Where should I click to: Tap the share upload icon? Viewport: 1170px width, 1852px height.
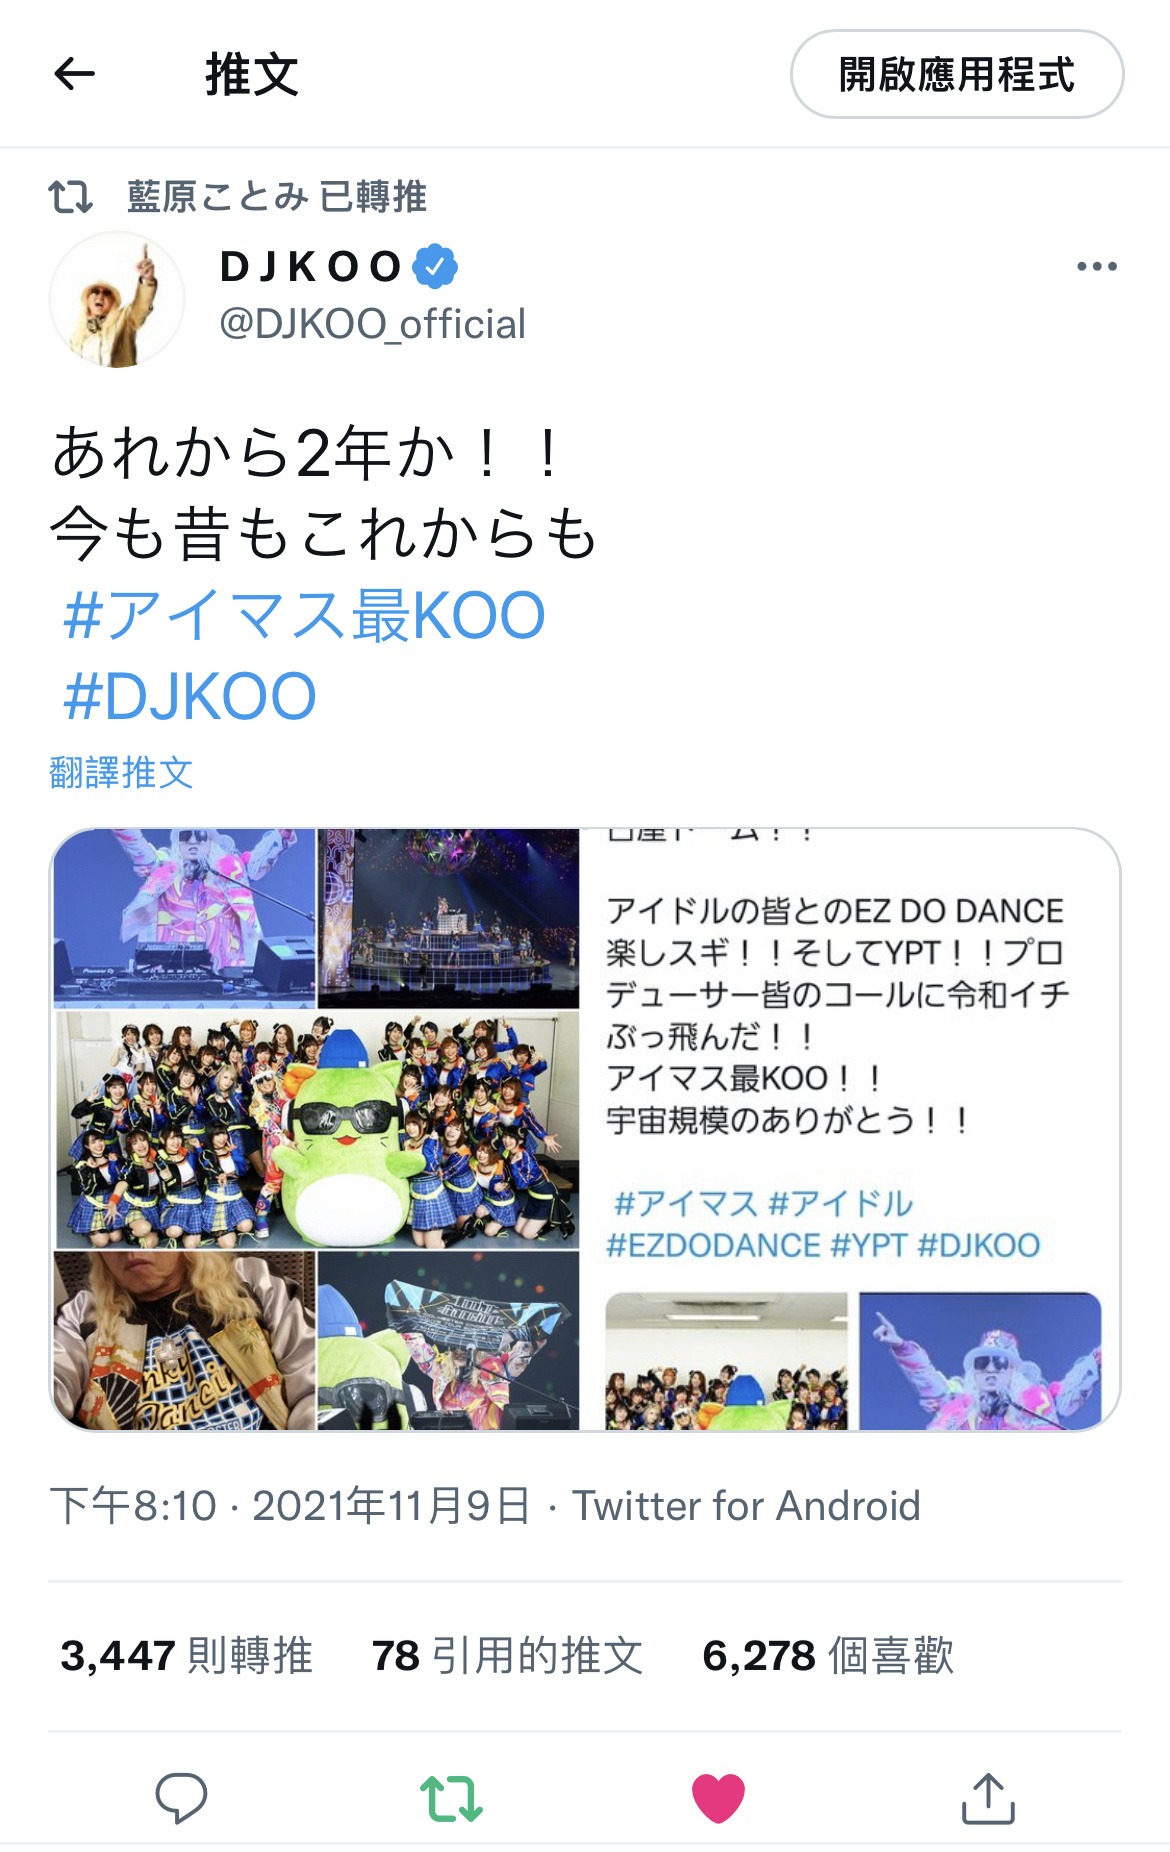(988, 1798)
